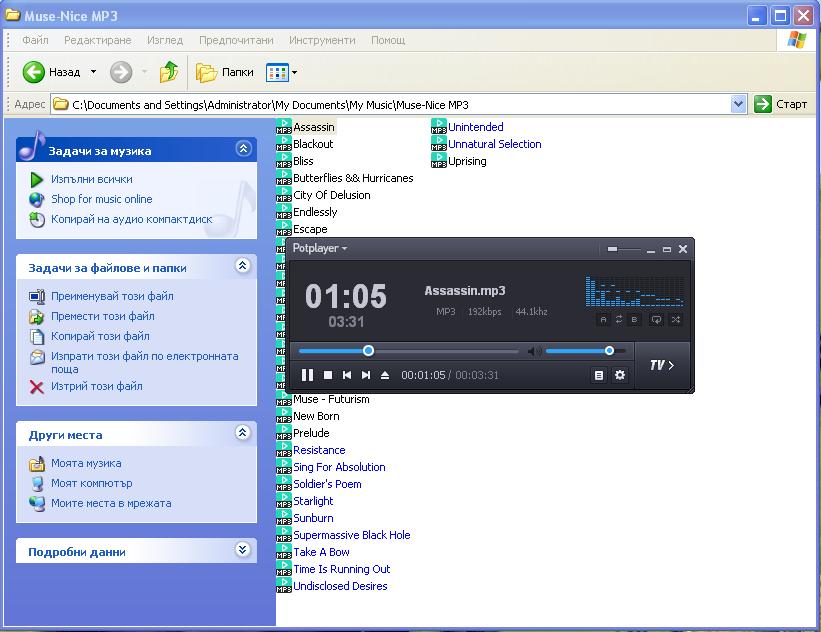Screen dimensions: 821x632
Task: Click the Potplayer volume slider handle
Action: click(609, 350)
